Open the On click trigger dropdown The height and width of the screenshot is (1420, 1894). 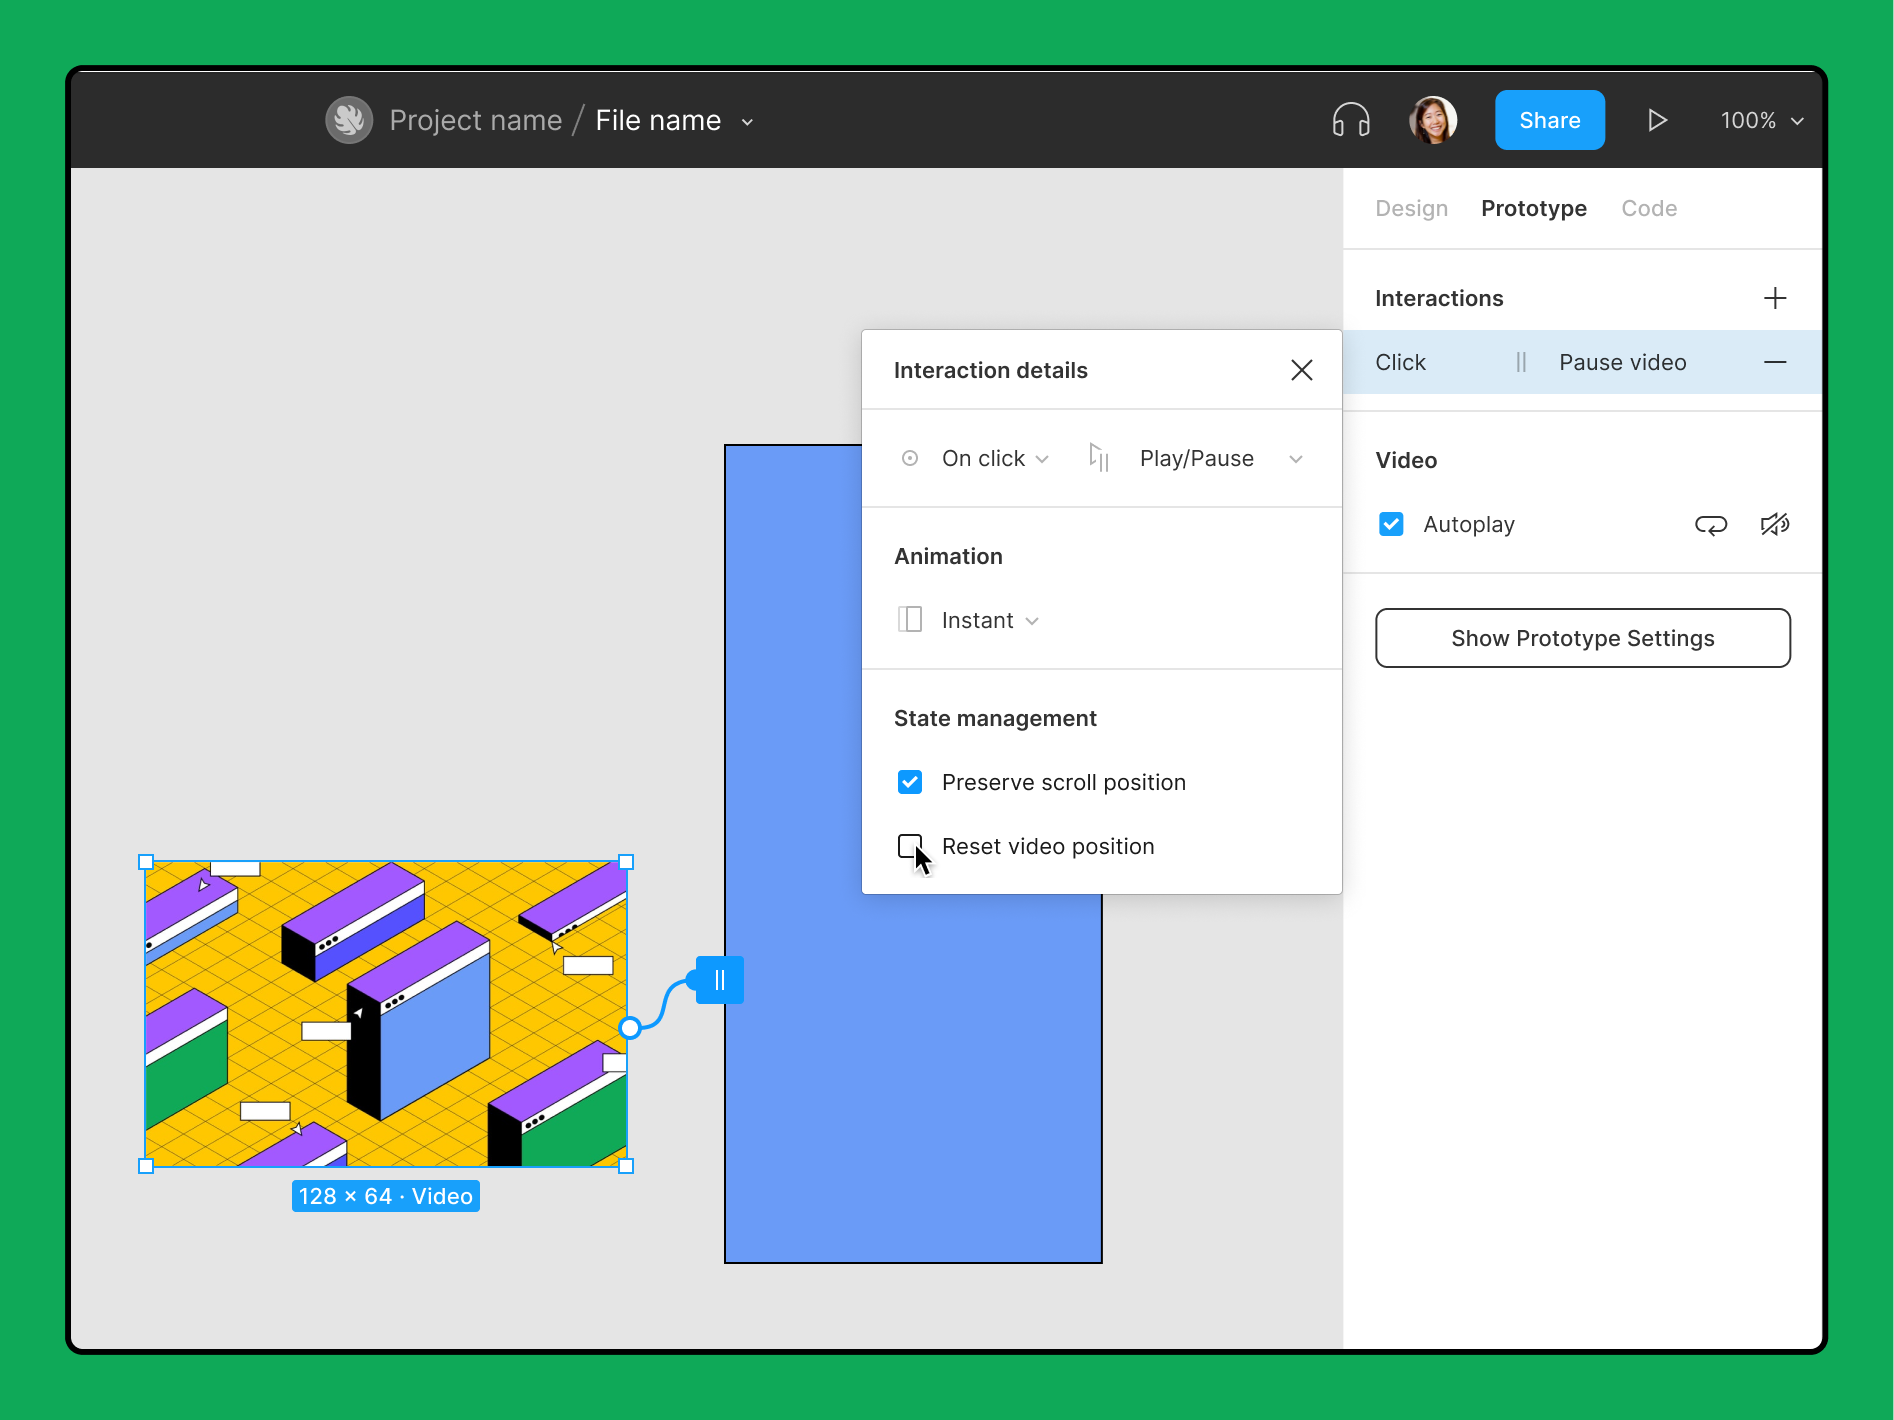(x=994, y=459)
